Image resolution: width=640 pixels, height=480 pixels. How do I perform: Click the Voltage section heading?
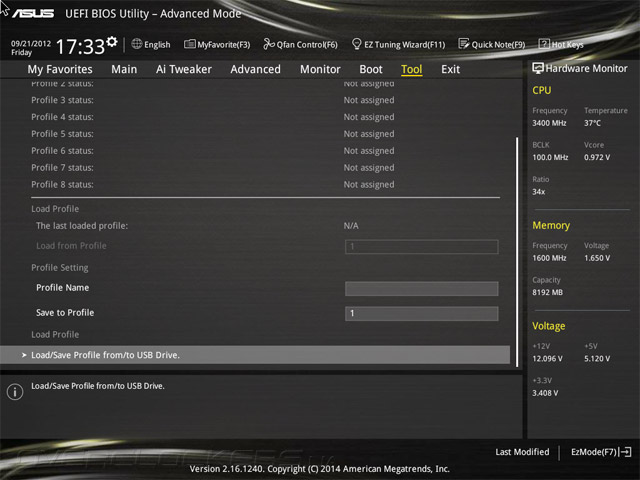tap(549, 326)
